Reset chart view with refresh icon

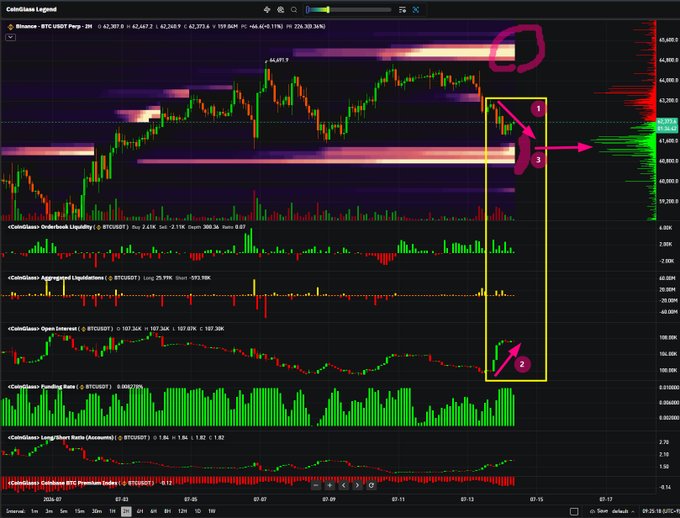click(371, 485)
